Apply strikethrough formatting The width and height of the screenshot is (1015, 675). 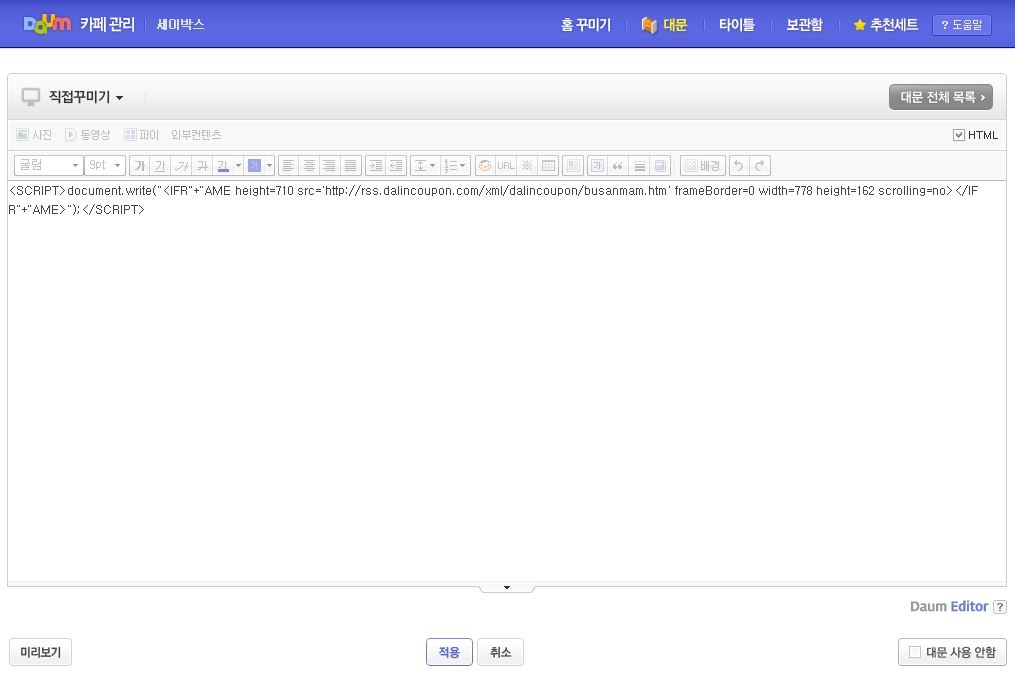tap(202, 166)
